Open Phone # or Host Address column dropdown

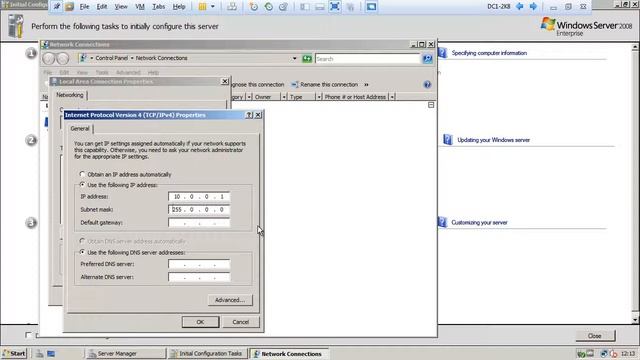click(392, 97)
